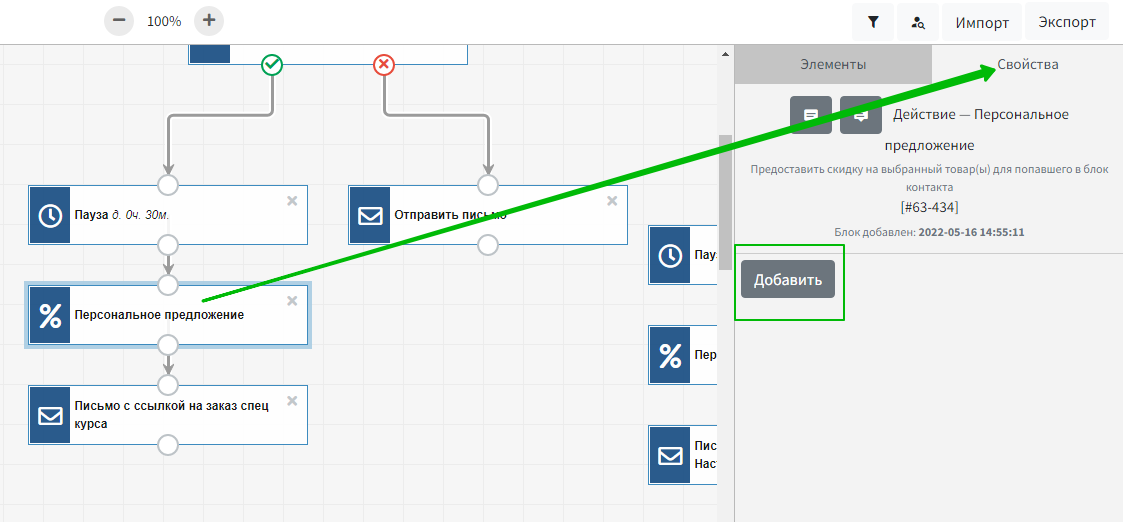
Task: Close the Персональное предложение block
Action: (292, 301)
